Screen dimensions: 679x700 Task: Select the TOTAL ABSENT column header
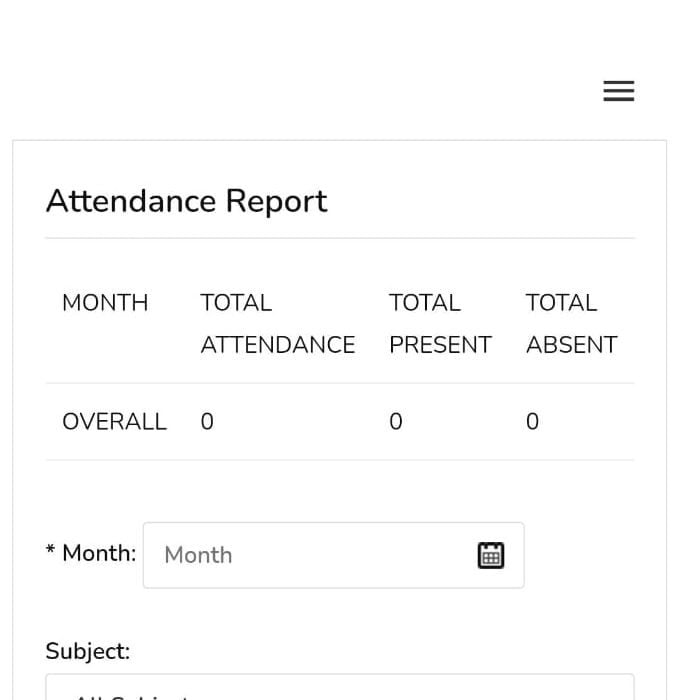point(571,323)
